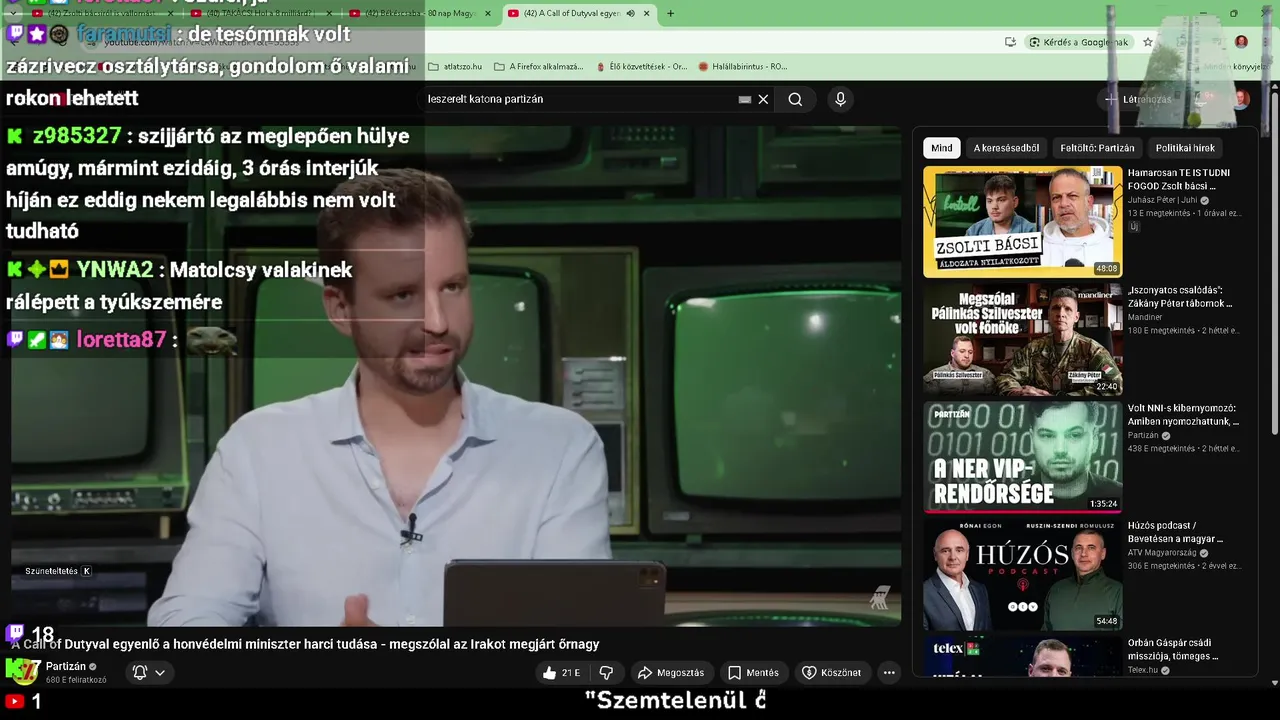
Task: Select 'A keresésedből' filter chip
Action: [x=1006, y=148]
